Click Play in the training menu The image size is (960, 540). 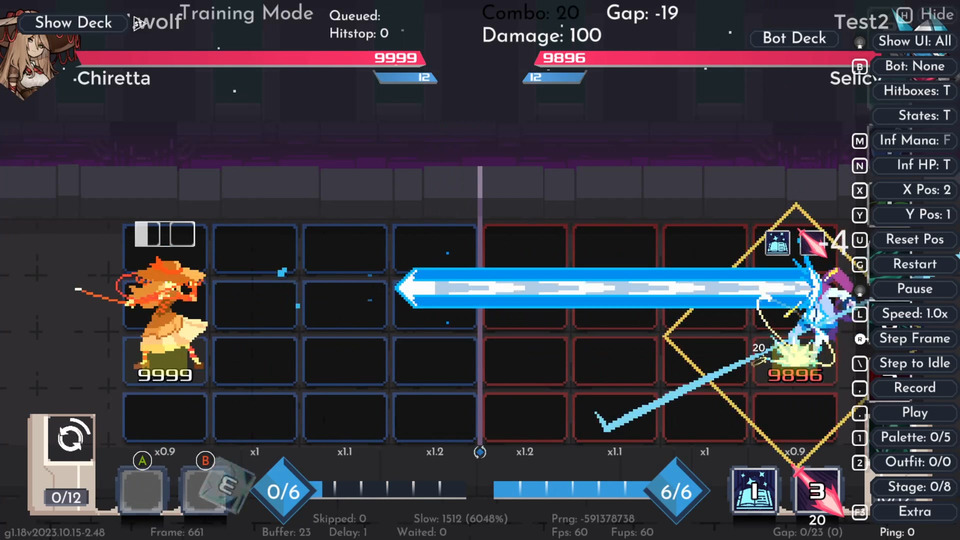[x=915, y=413]
